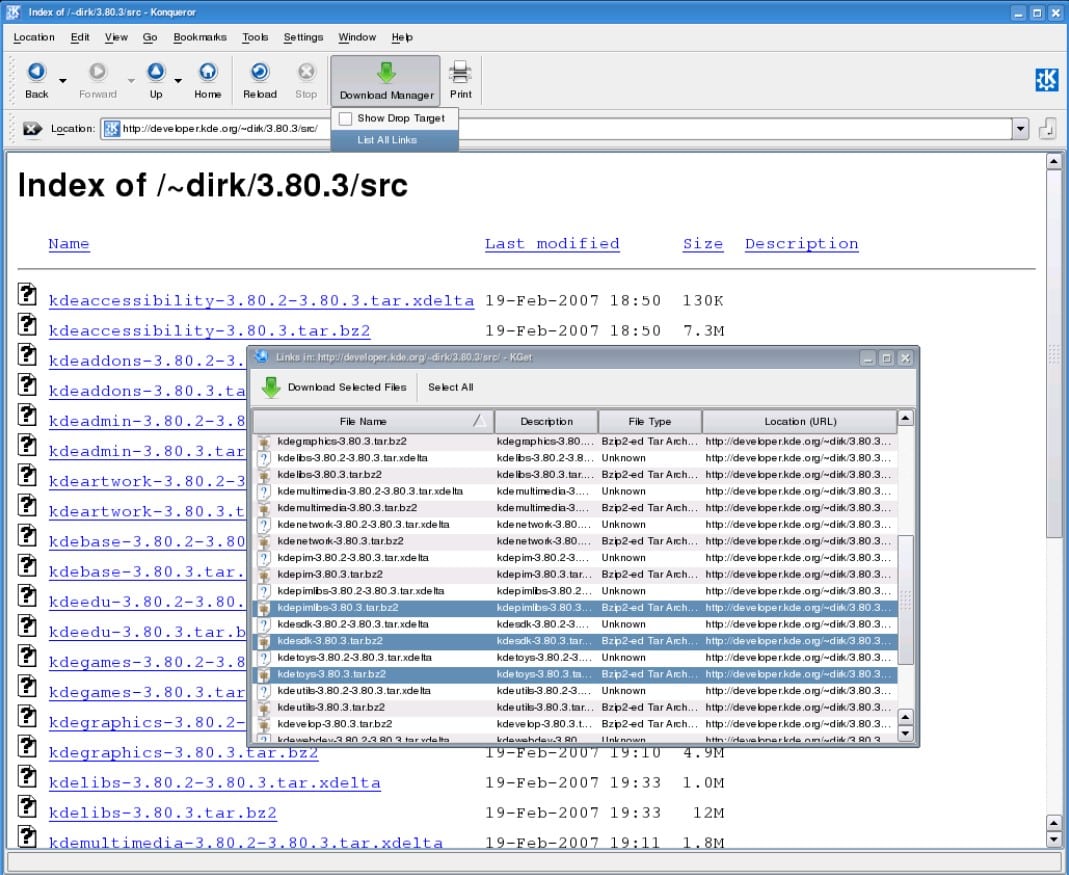Sort the index by the Name link
Image resolution: width=1069 pixels, height=875 pixels.
pyautogui.click(x=69, y=243)
